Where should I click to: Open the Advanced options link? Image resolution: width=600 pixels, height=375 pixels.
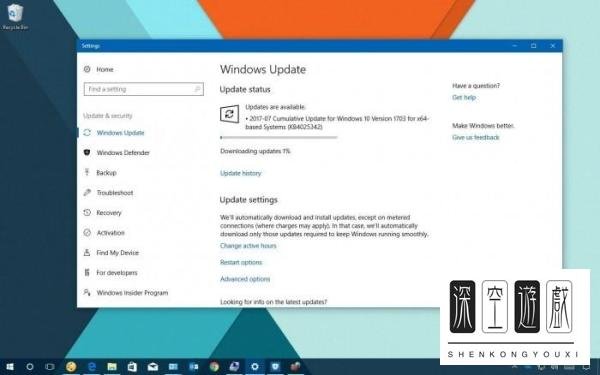tap(245, 279)
